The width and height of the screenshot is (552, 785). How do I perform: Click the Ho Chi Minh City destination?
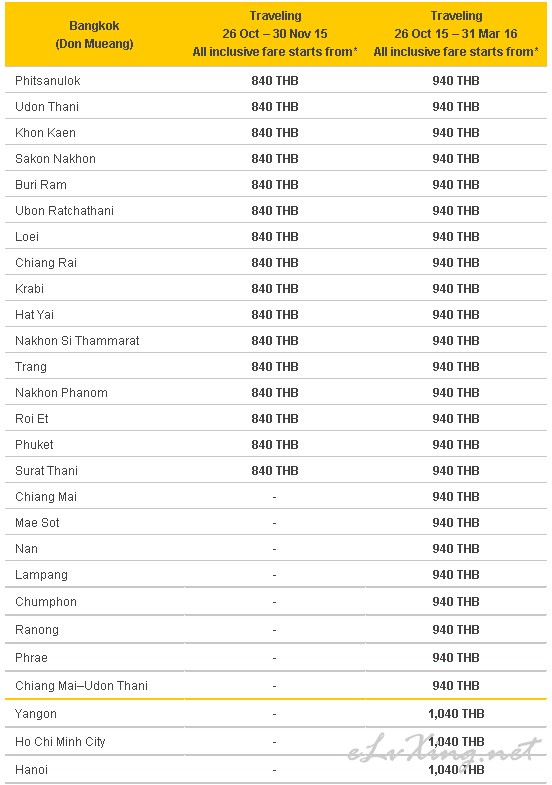coord(60,742)
